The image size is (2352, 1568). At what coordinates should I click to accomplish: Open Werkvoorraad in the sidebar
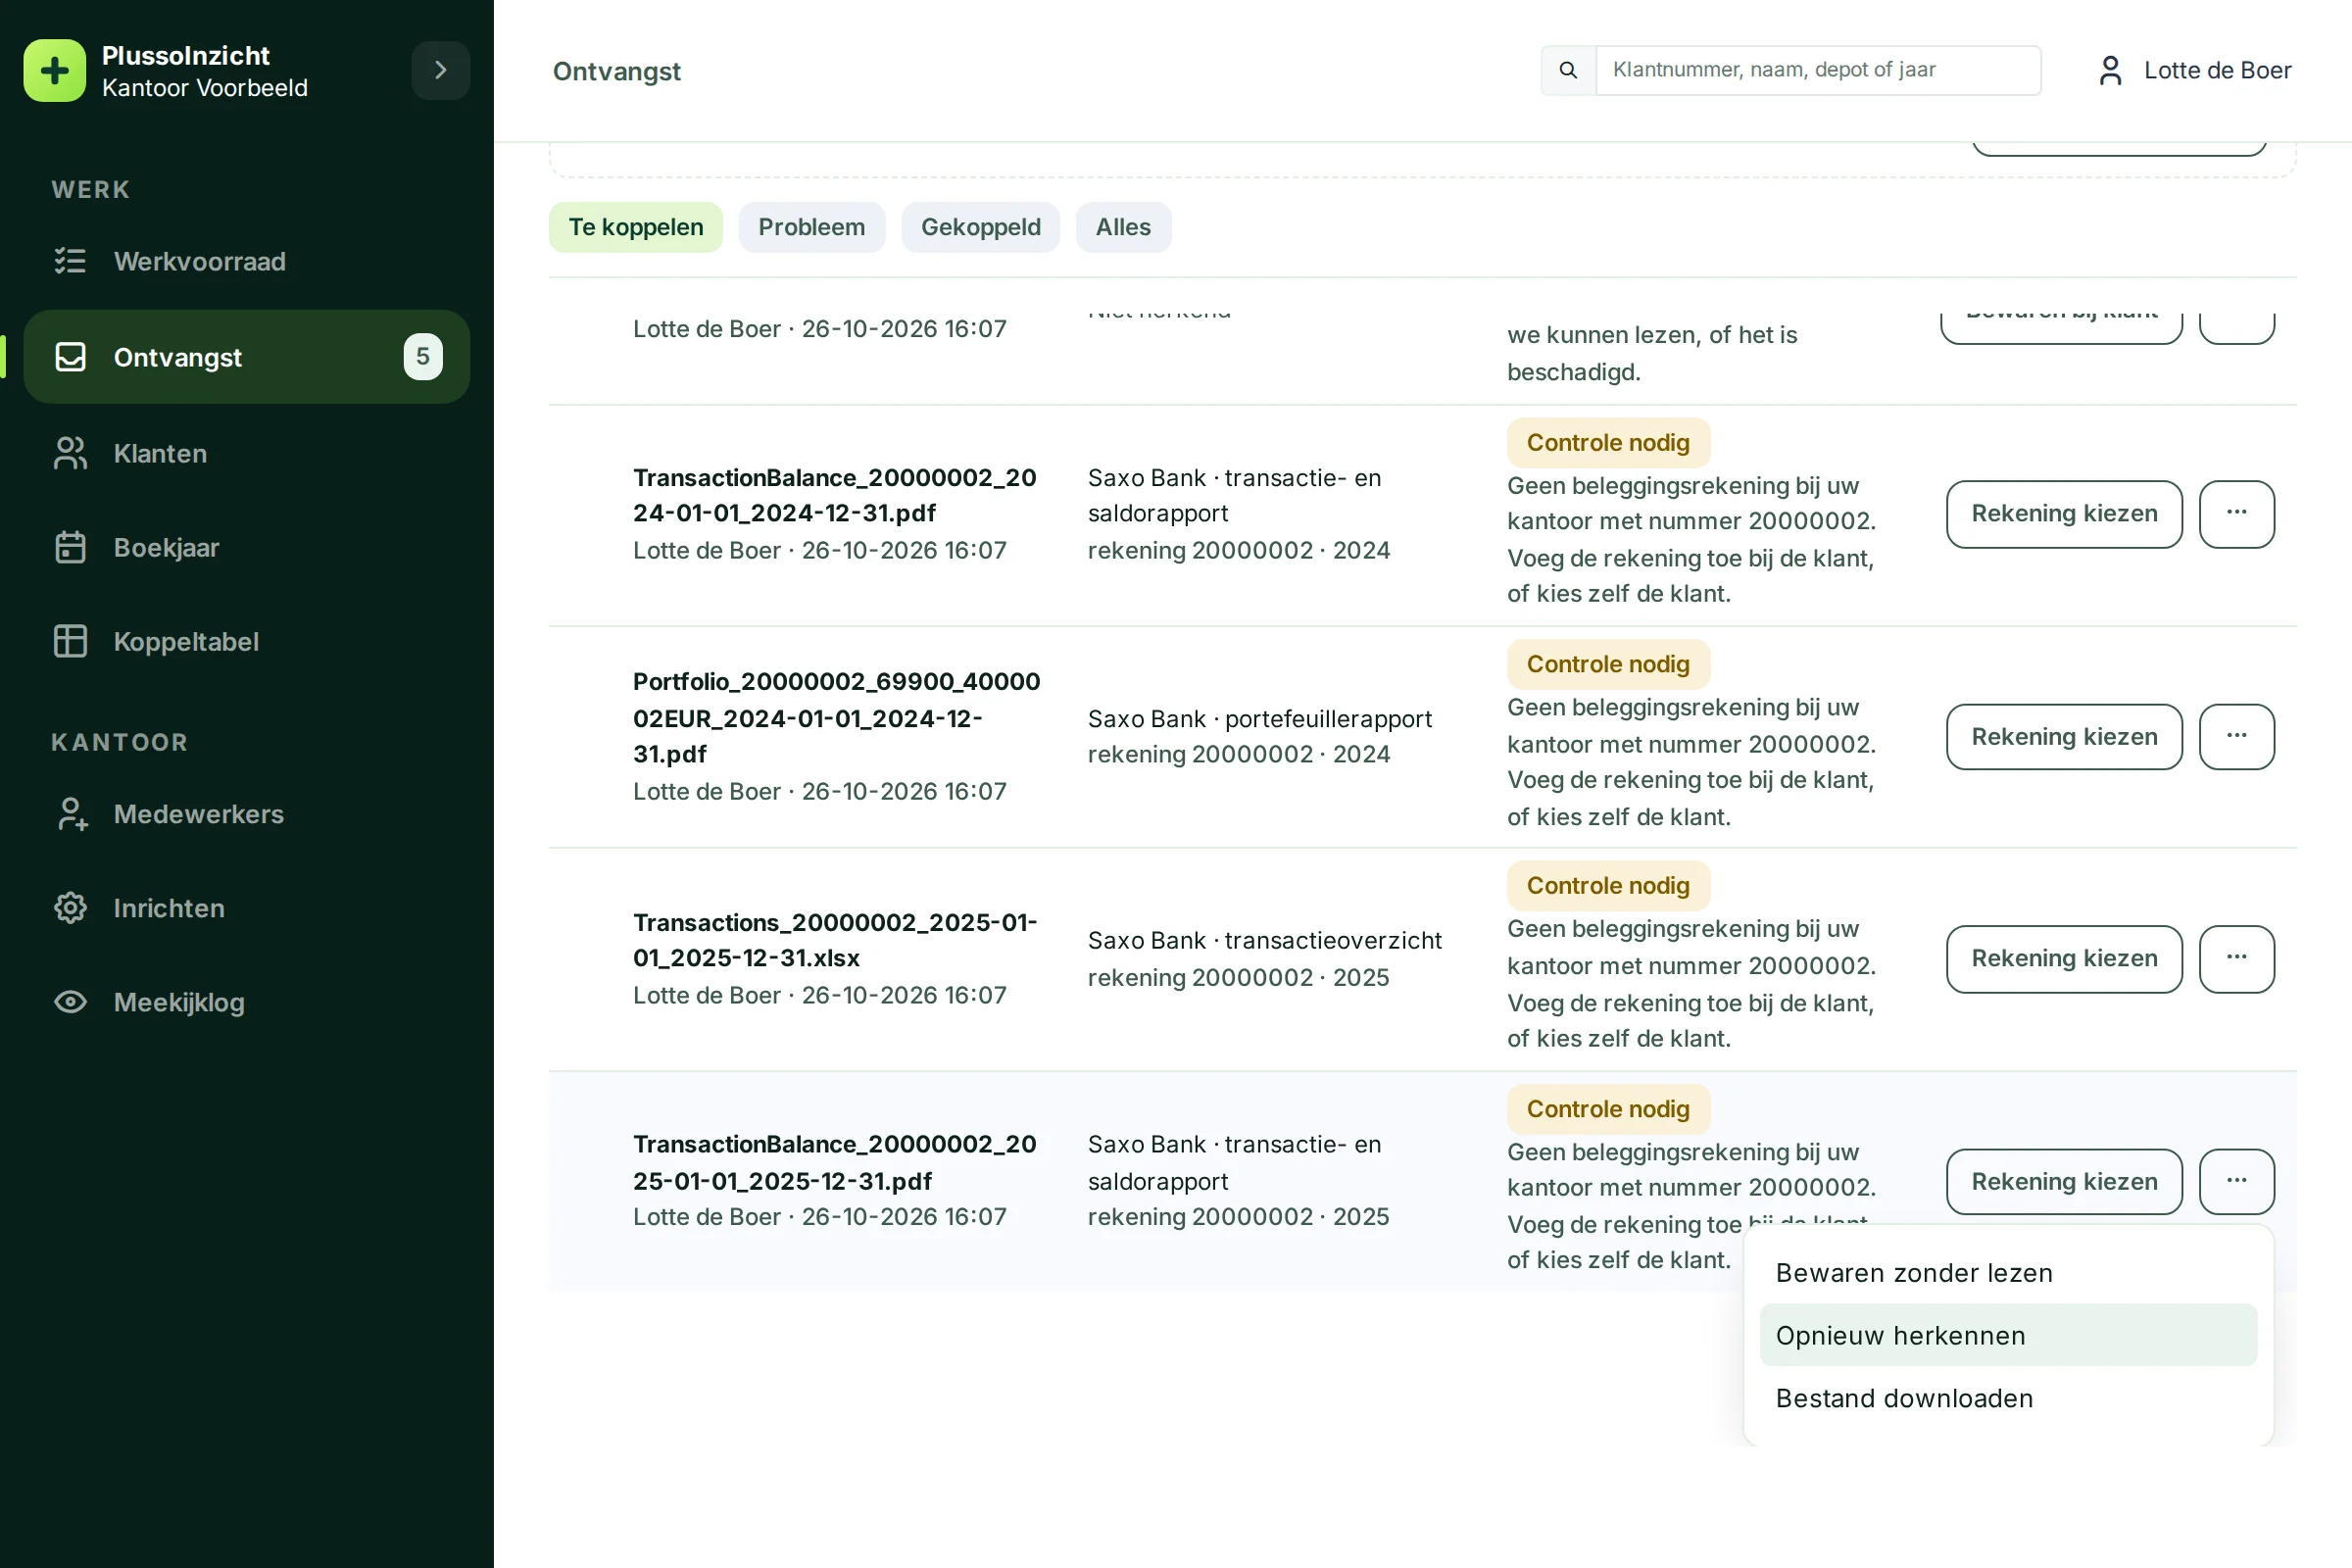tap(246, 261)
